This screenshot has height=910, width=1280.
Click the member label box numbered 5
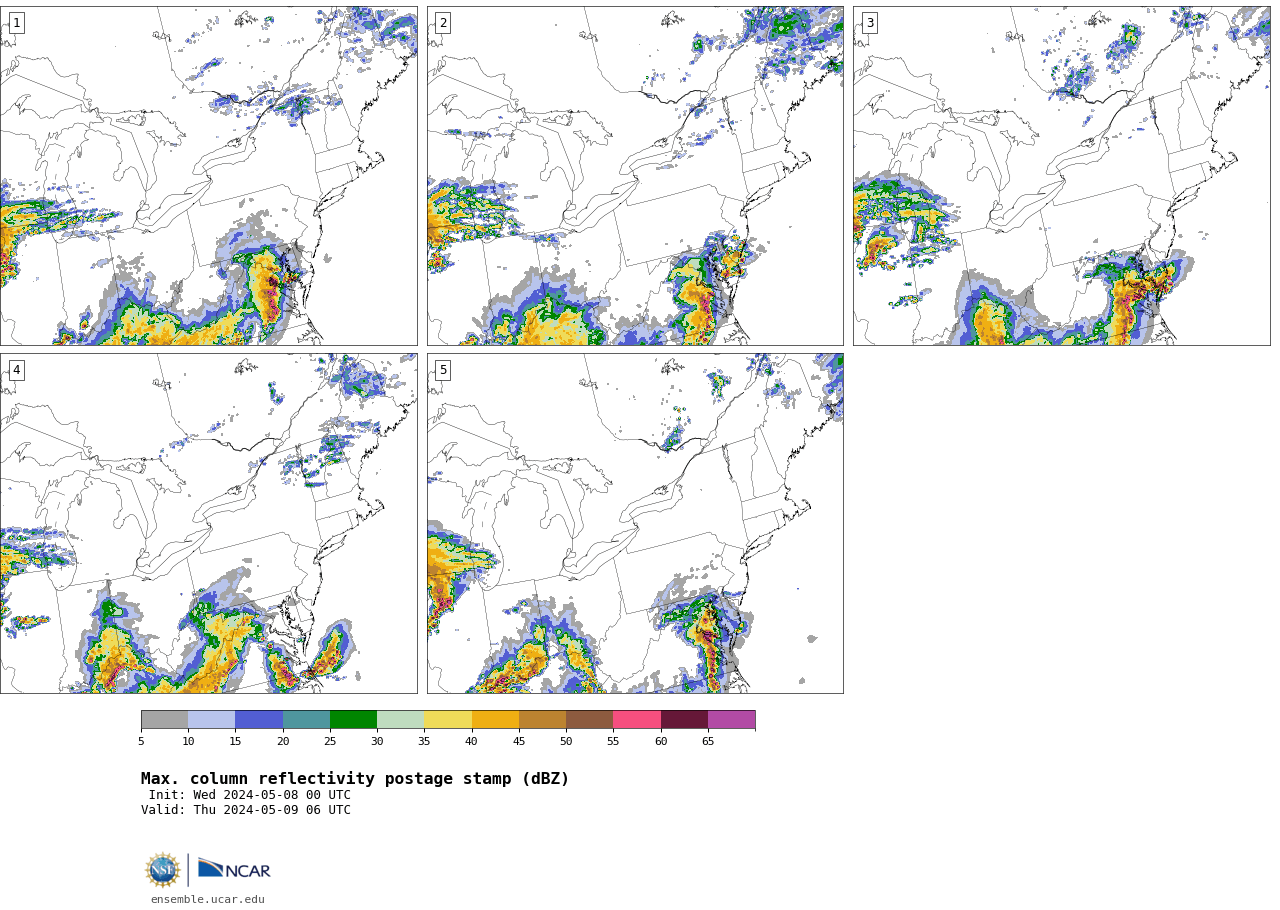click(443, 370)
